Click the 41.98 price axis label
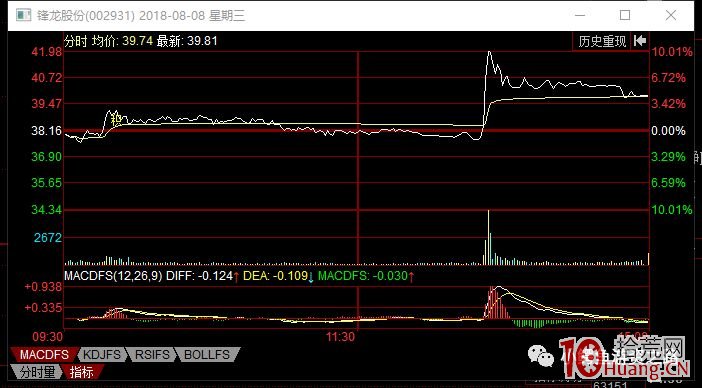Screen dimensions: 702x388 coord(47,51)
